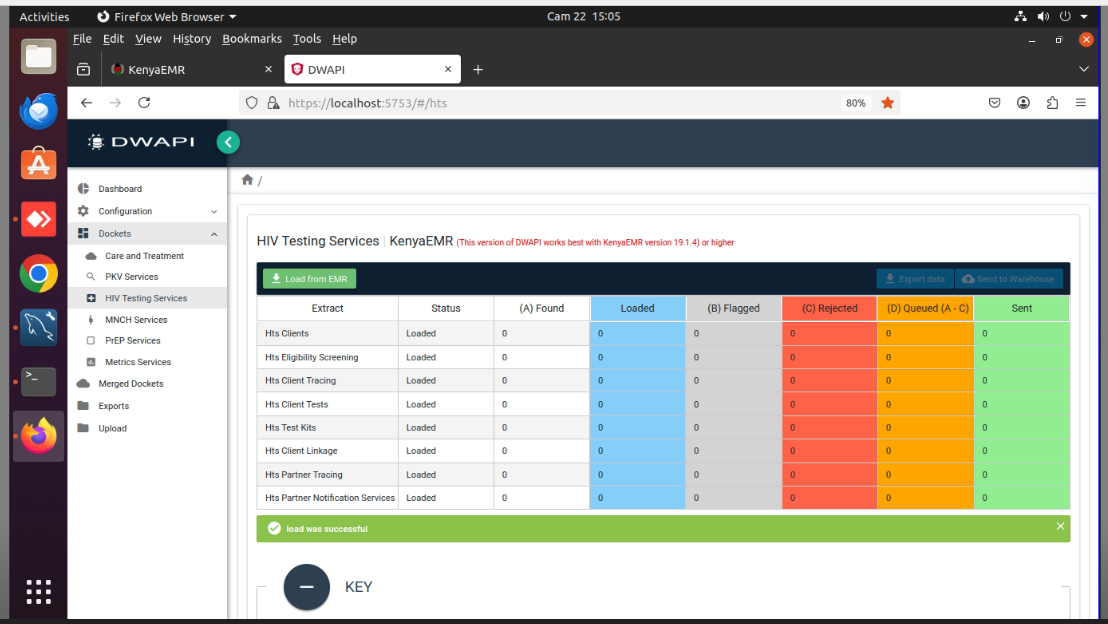This screenshot has height=624, width=1108.
Task: Dismiss the load was successful message
Action: (x=1060, y=526)
